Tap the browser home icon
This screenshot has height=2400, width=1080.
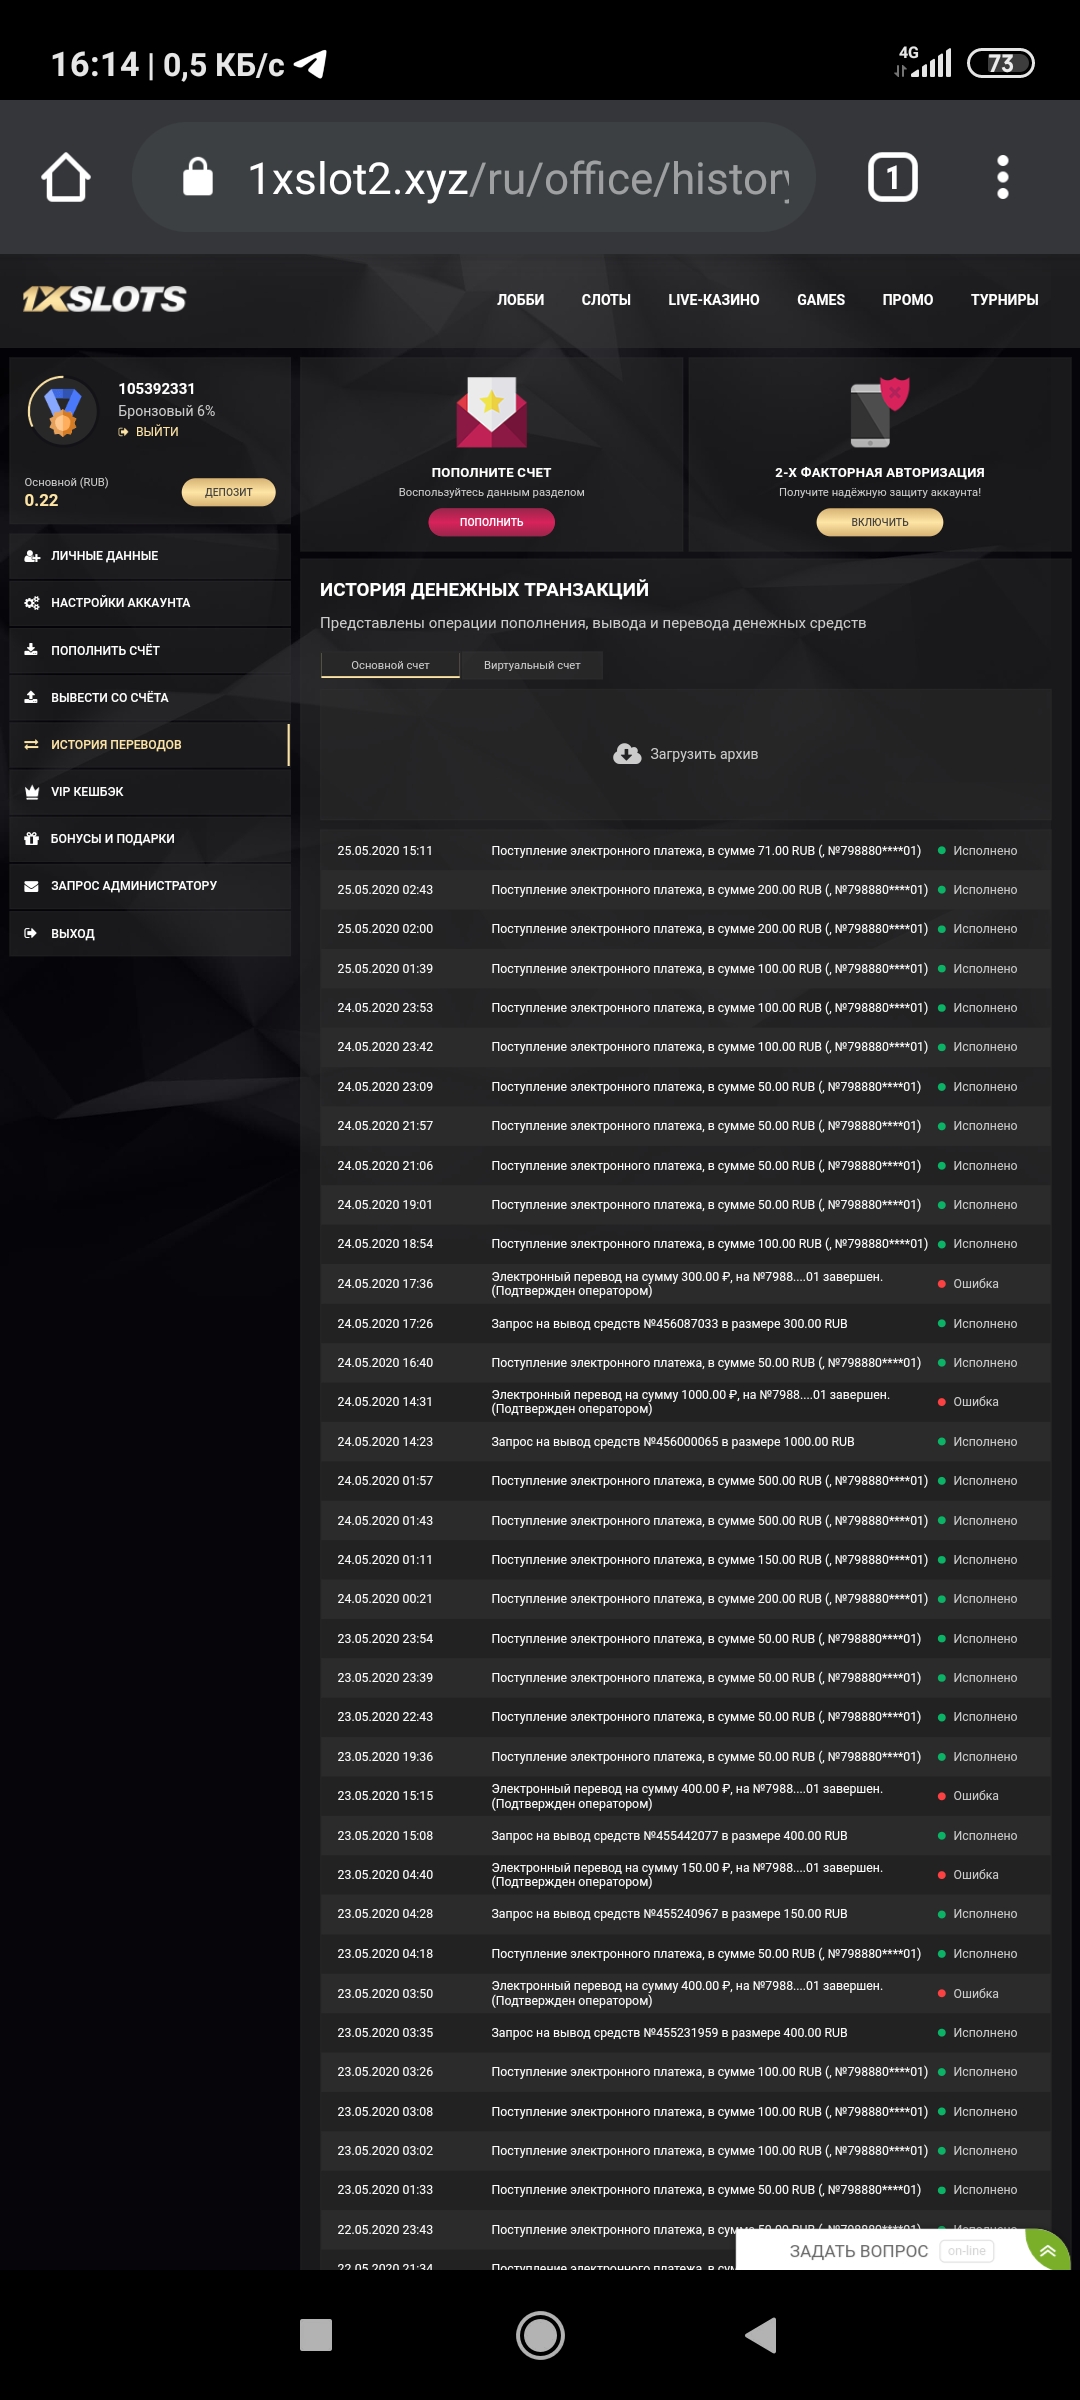pyautogui.click(x=66, y=178)
